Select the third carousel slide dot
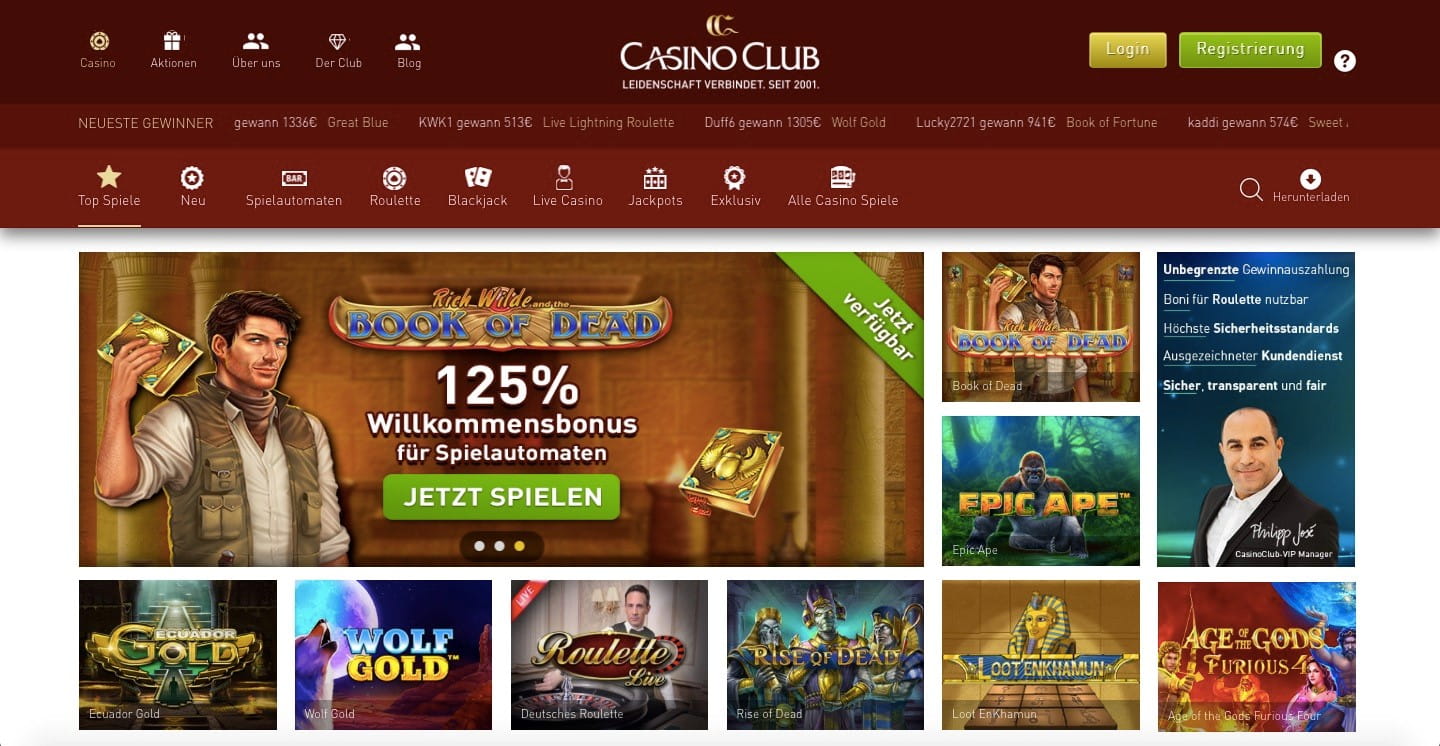The height and width of the screenshot is (746, 1440). tap(519, 546)
